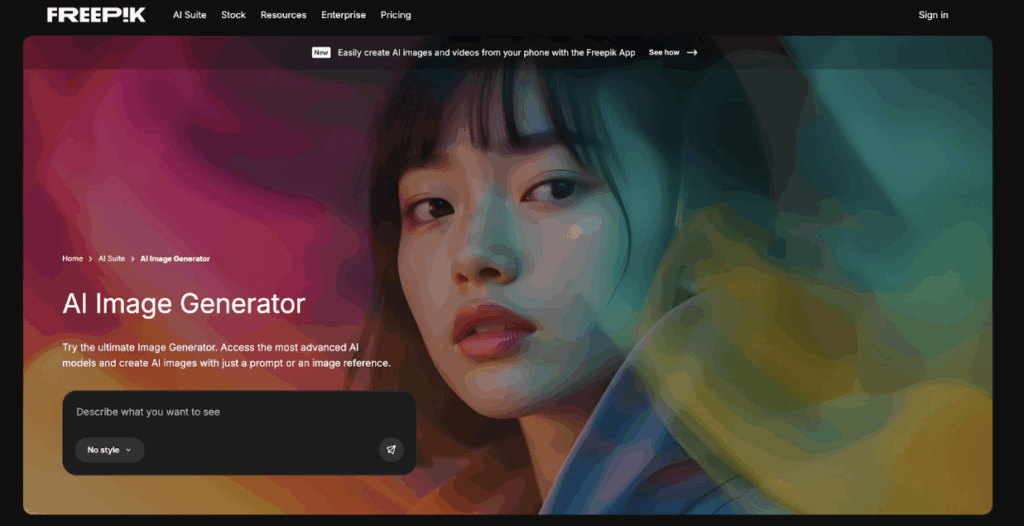Submit the prompt with the send icon

(391, 450)
